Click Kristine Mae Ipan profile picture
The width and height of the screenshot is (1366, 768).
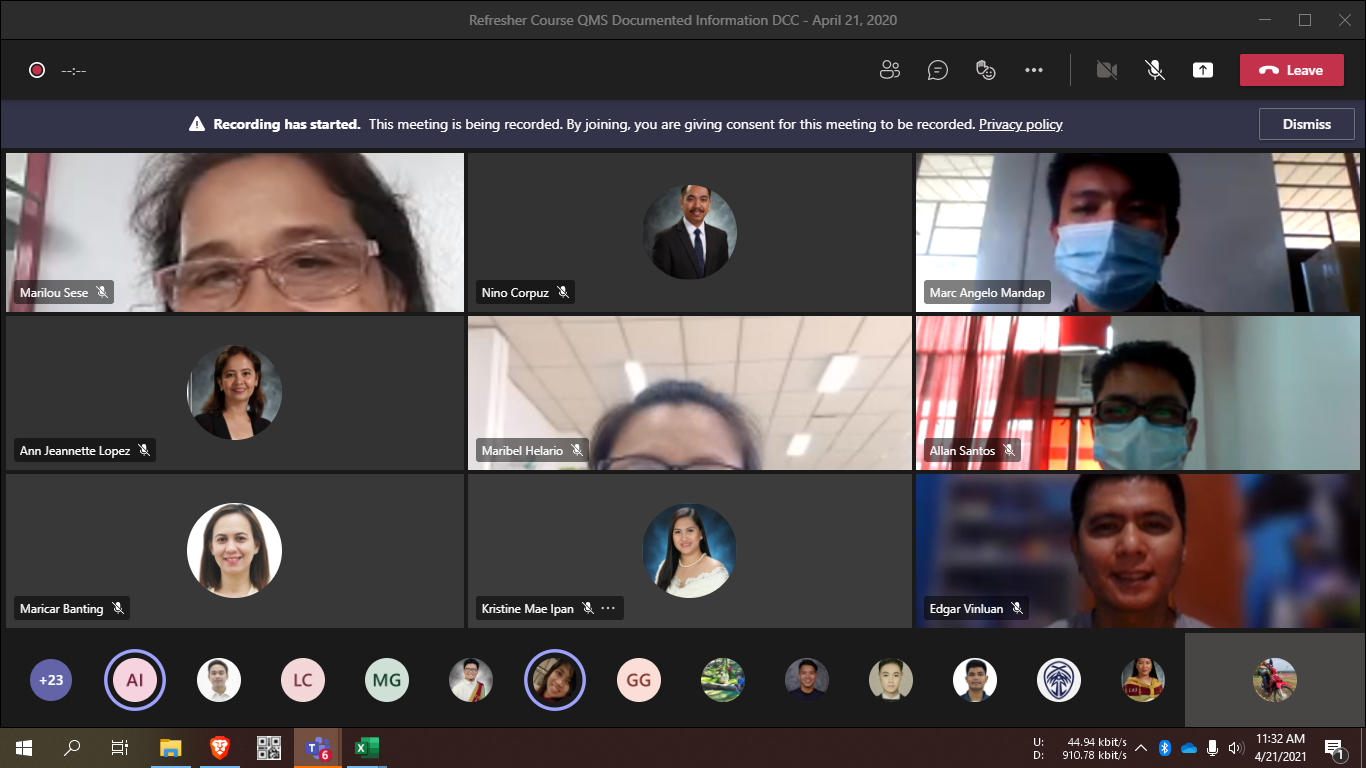click(x=690, y=550)
